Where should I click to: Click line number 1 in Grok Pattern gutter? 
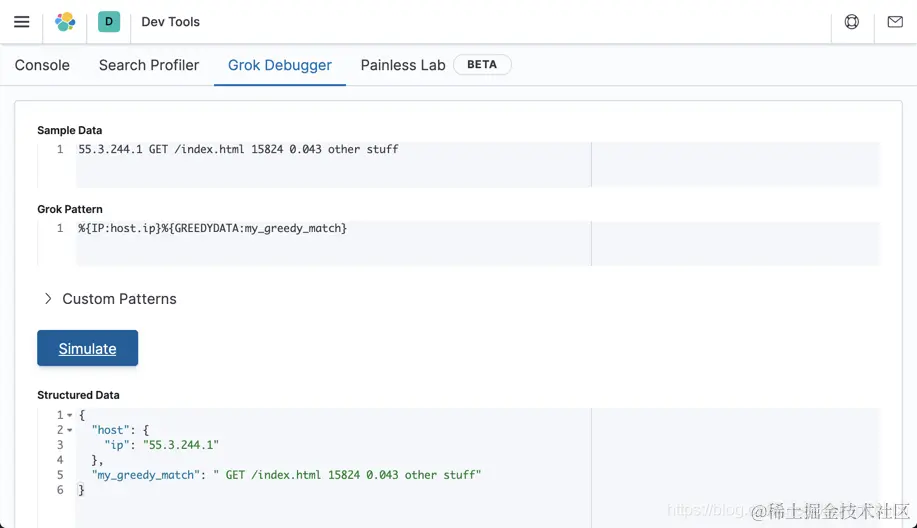[60, 228]
